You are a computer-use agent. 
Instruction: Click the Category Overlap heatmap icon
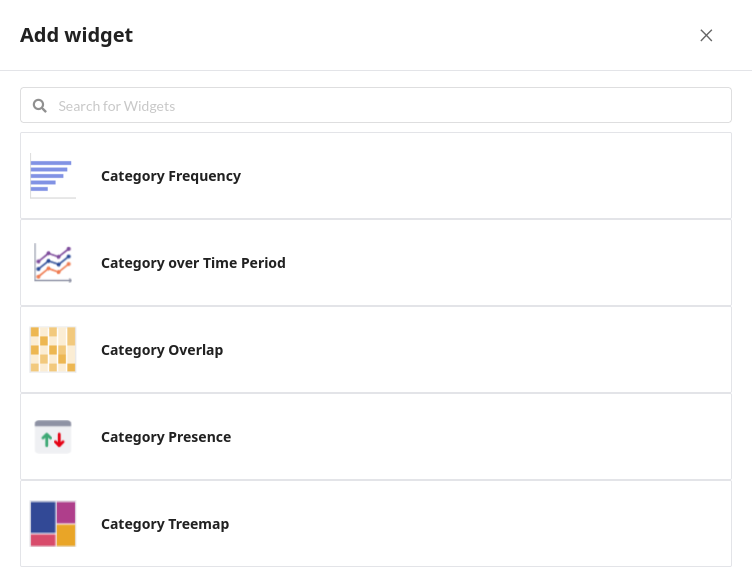click(x=53, y=350)
